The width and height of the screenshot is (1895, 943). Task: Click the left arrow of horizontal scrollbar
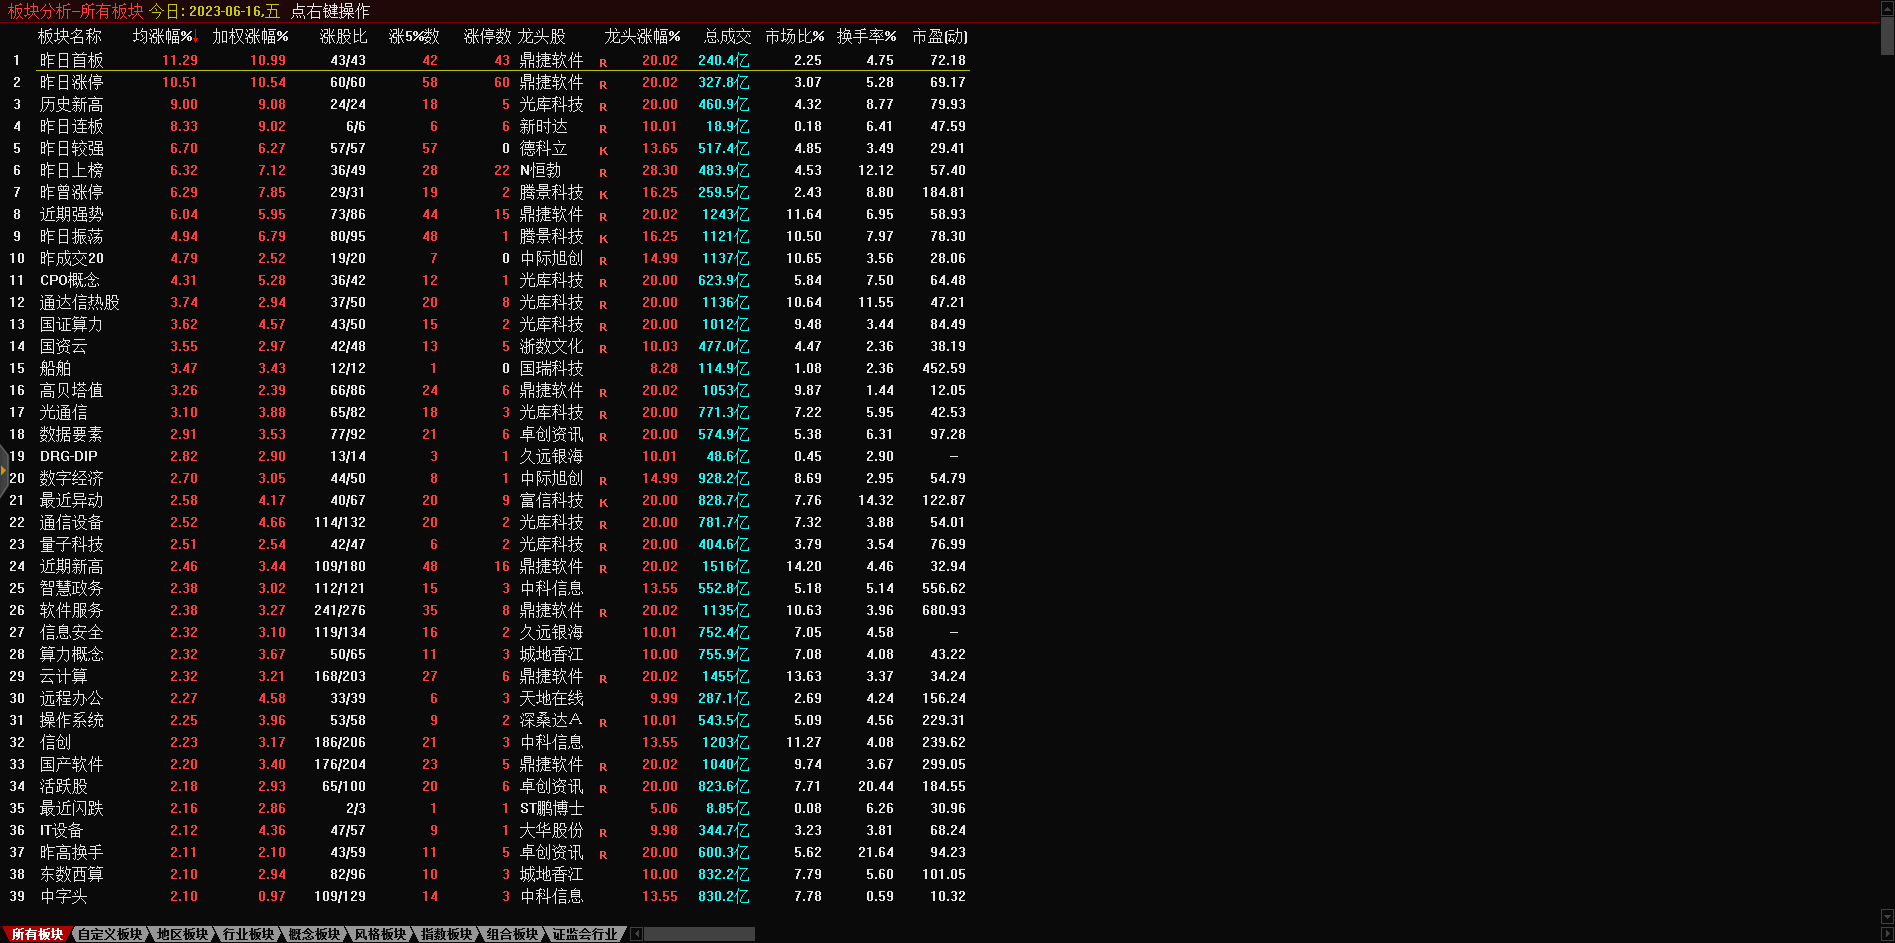pyautogui.click(x=636, y=934)
